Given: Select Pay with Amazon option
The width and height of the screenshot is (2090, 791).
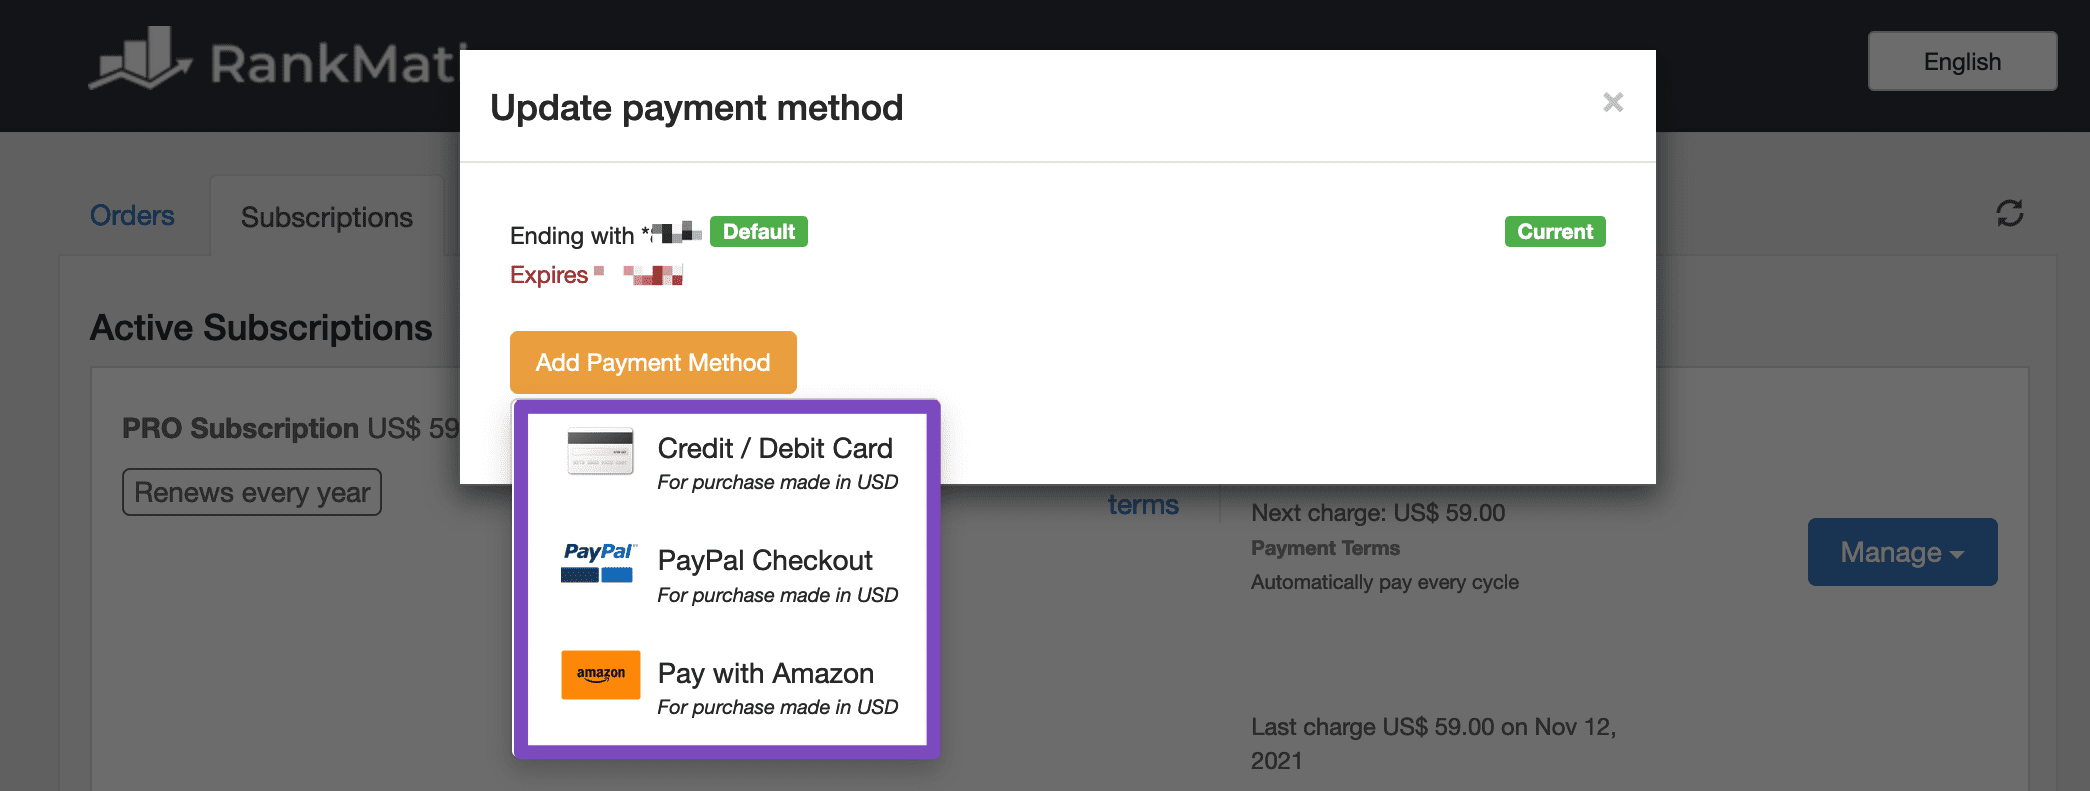Looking at the screenshot, I should click(727, 688).
